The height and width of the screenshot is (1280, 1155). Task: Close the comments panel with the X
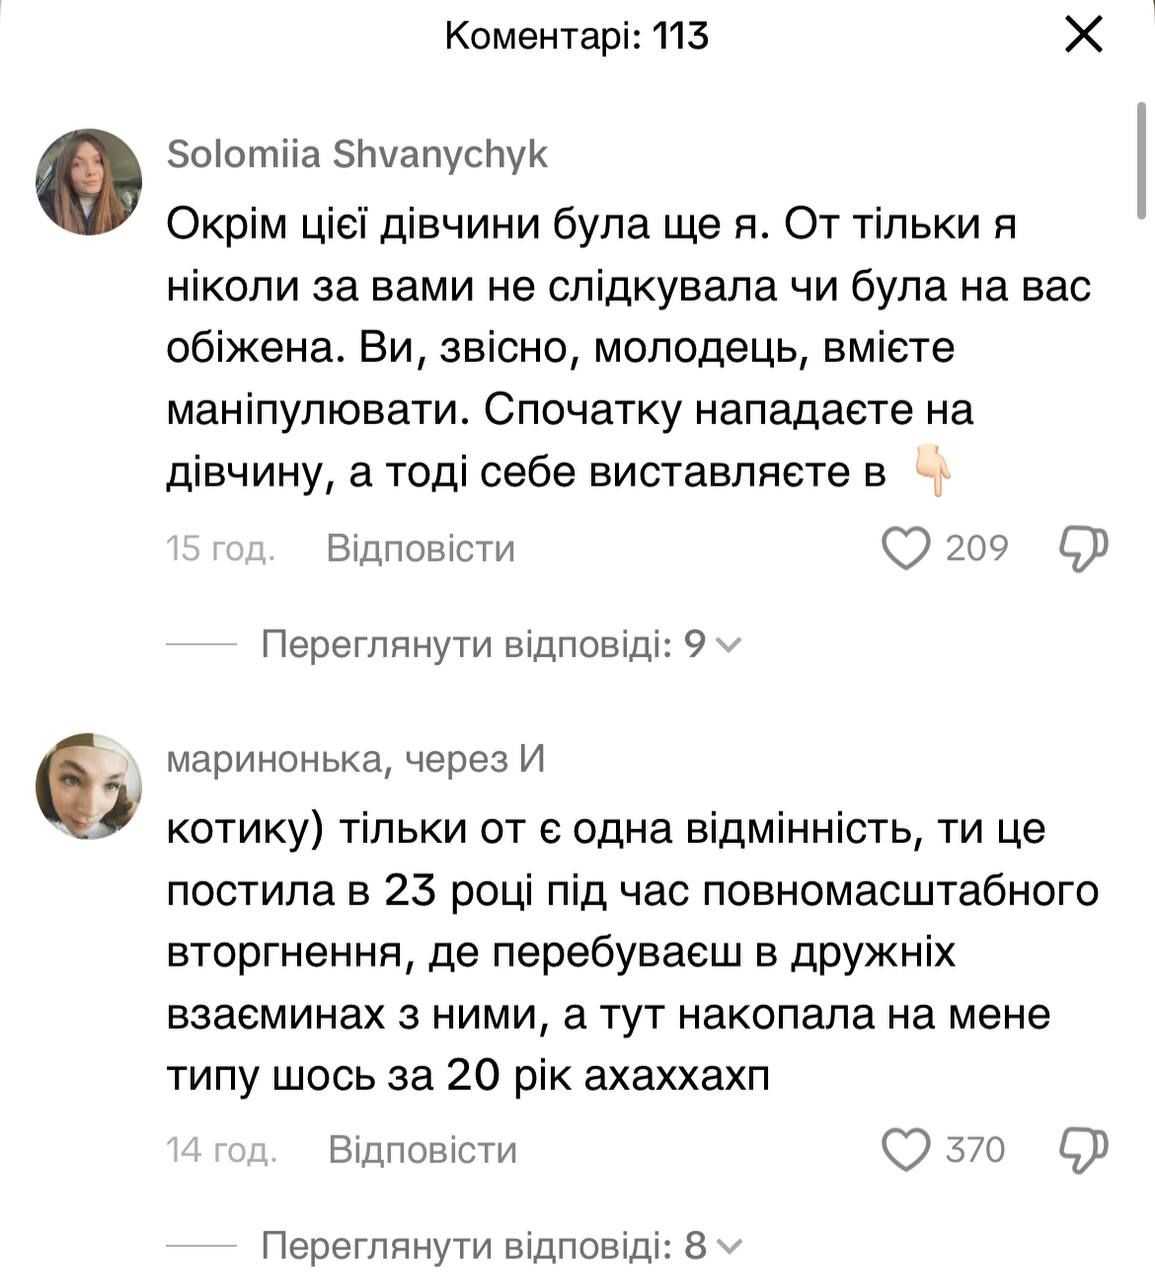tap(1084, 37)
